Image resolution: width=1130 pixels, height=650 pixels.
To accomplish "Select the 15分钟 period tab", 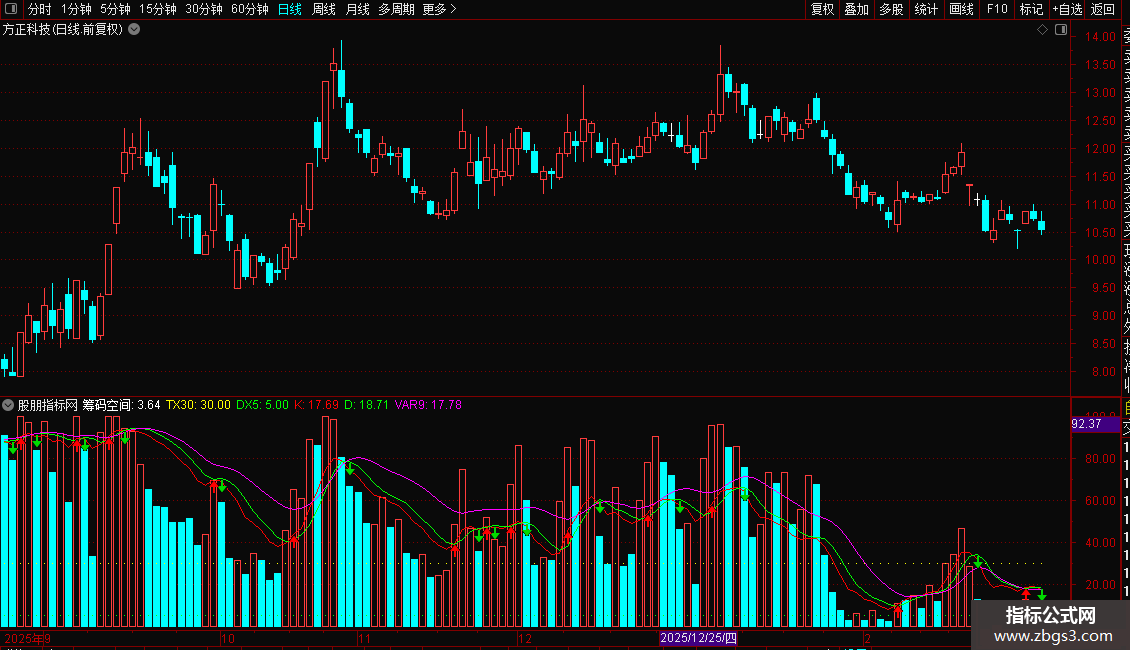I will point(157,9).
